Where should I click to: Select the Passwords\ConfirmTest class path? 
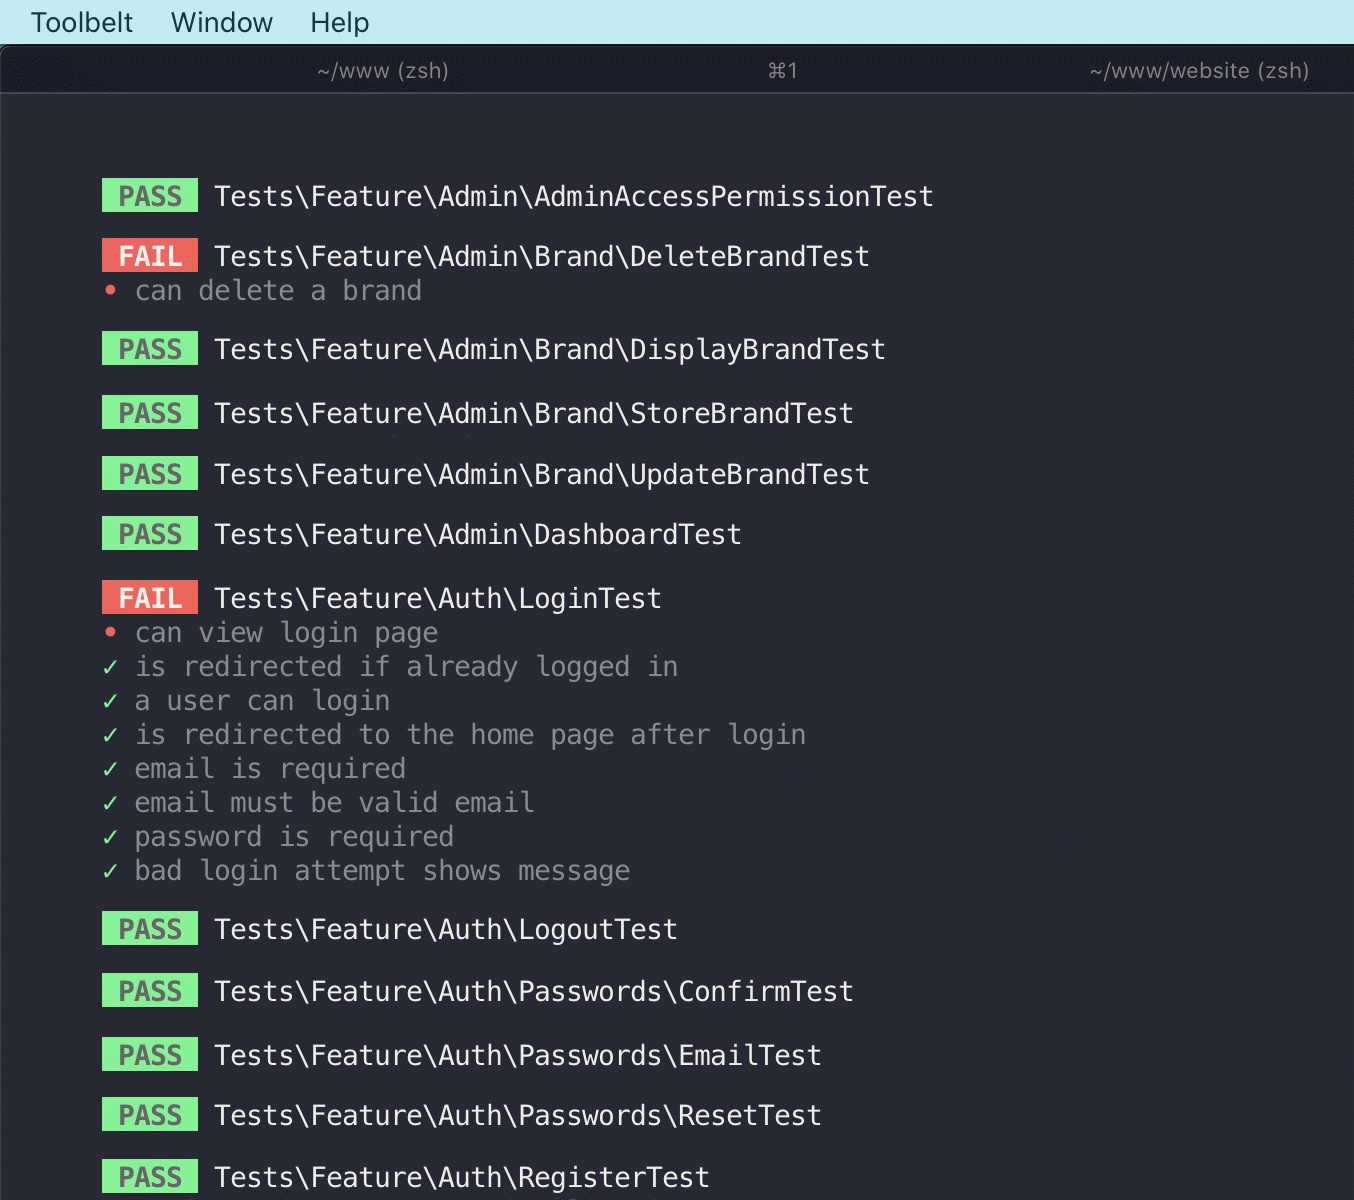pos(534,991)
